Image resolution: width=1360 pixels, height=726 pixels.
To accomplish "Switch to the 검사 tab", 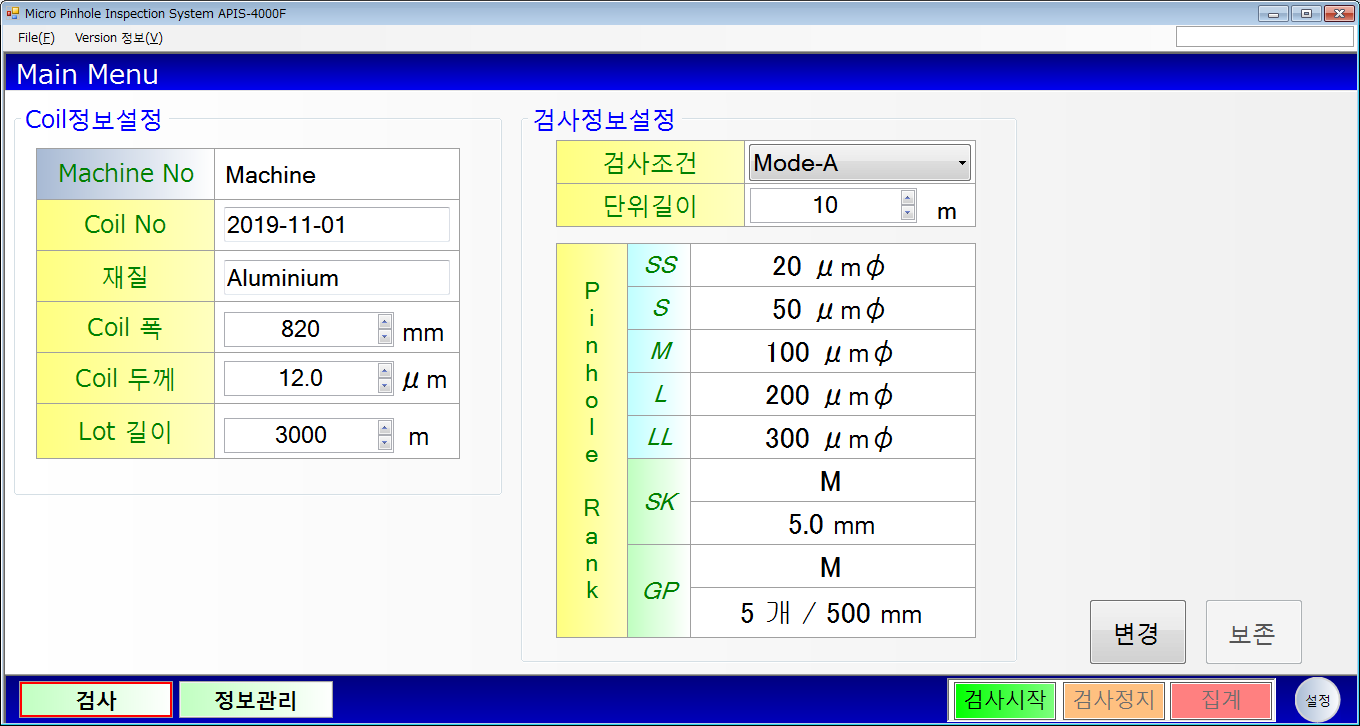I will pos(96,700).
